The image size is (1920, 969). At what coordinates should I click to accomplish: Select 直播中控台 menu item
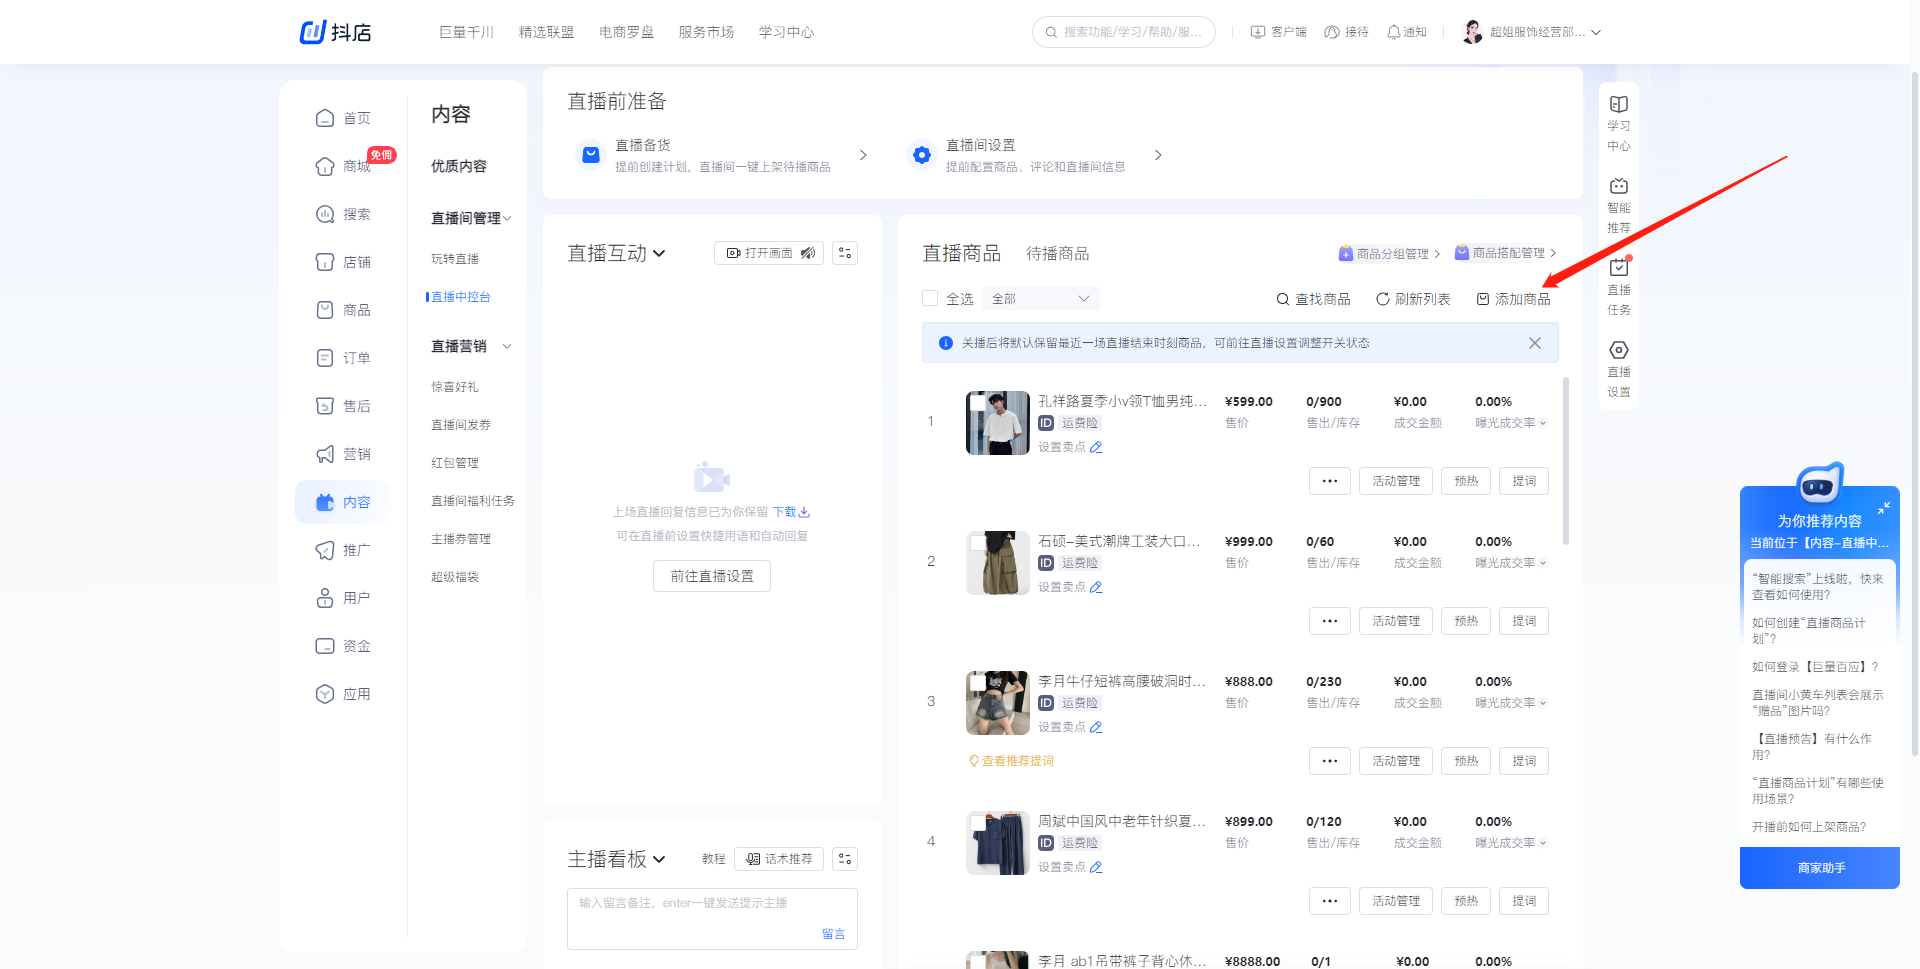pos(460,297)
